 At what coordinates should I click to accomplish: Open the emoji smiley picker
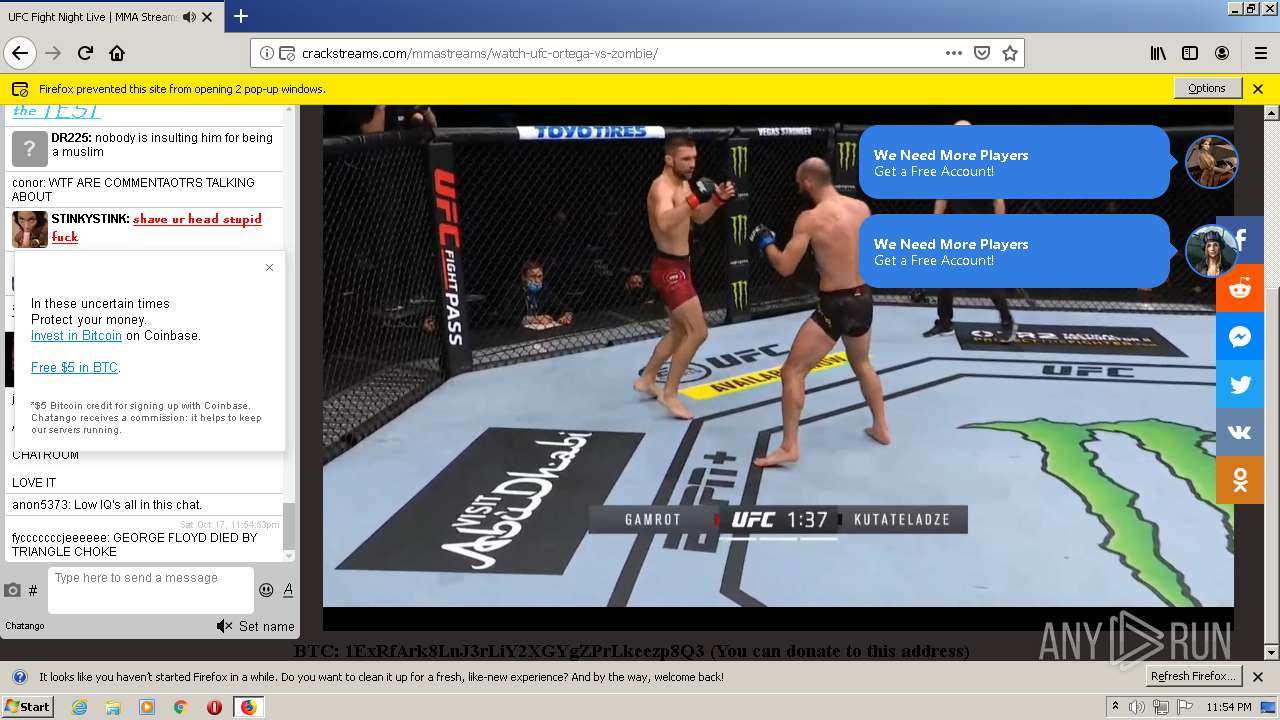266,590
